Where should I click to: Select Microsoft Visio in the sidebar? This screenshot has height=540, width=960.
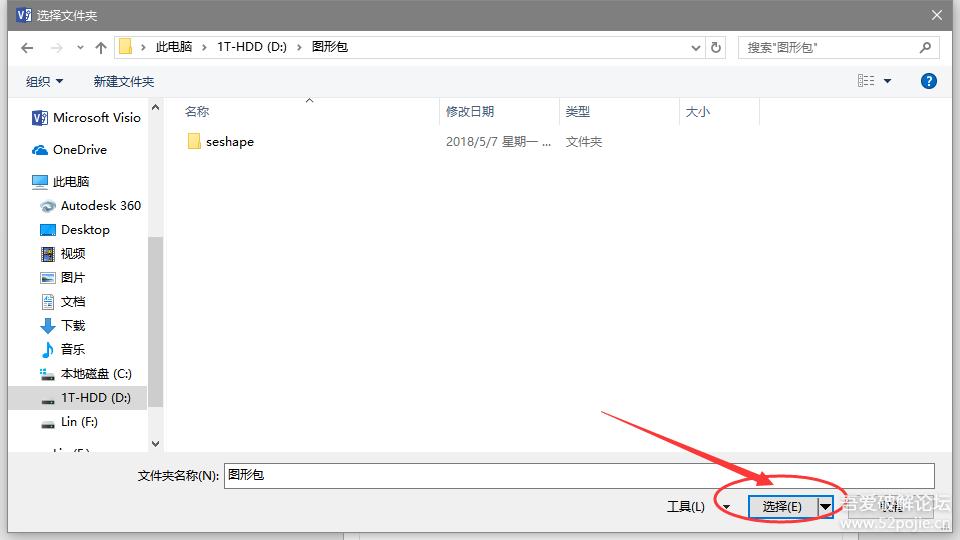tap(96, 117)
